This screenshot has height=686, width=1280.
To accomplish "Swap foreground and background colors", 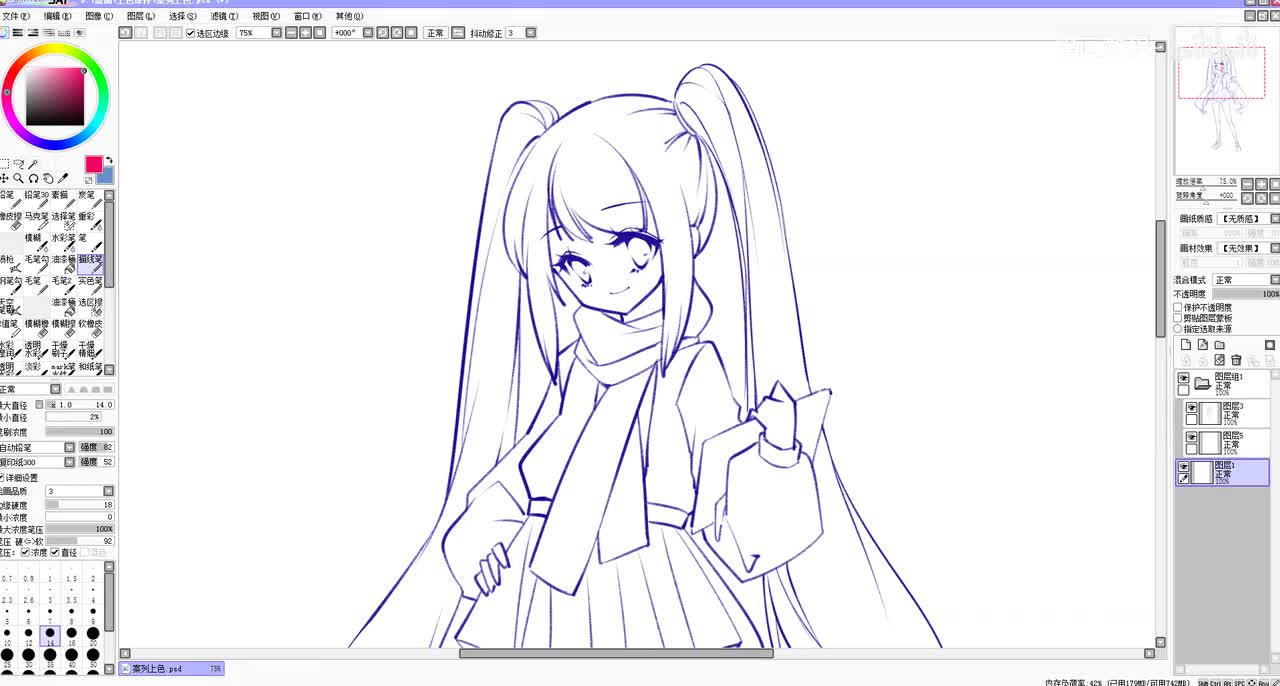I will point(109,160).
